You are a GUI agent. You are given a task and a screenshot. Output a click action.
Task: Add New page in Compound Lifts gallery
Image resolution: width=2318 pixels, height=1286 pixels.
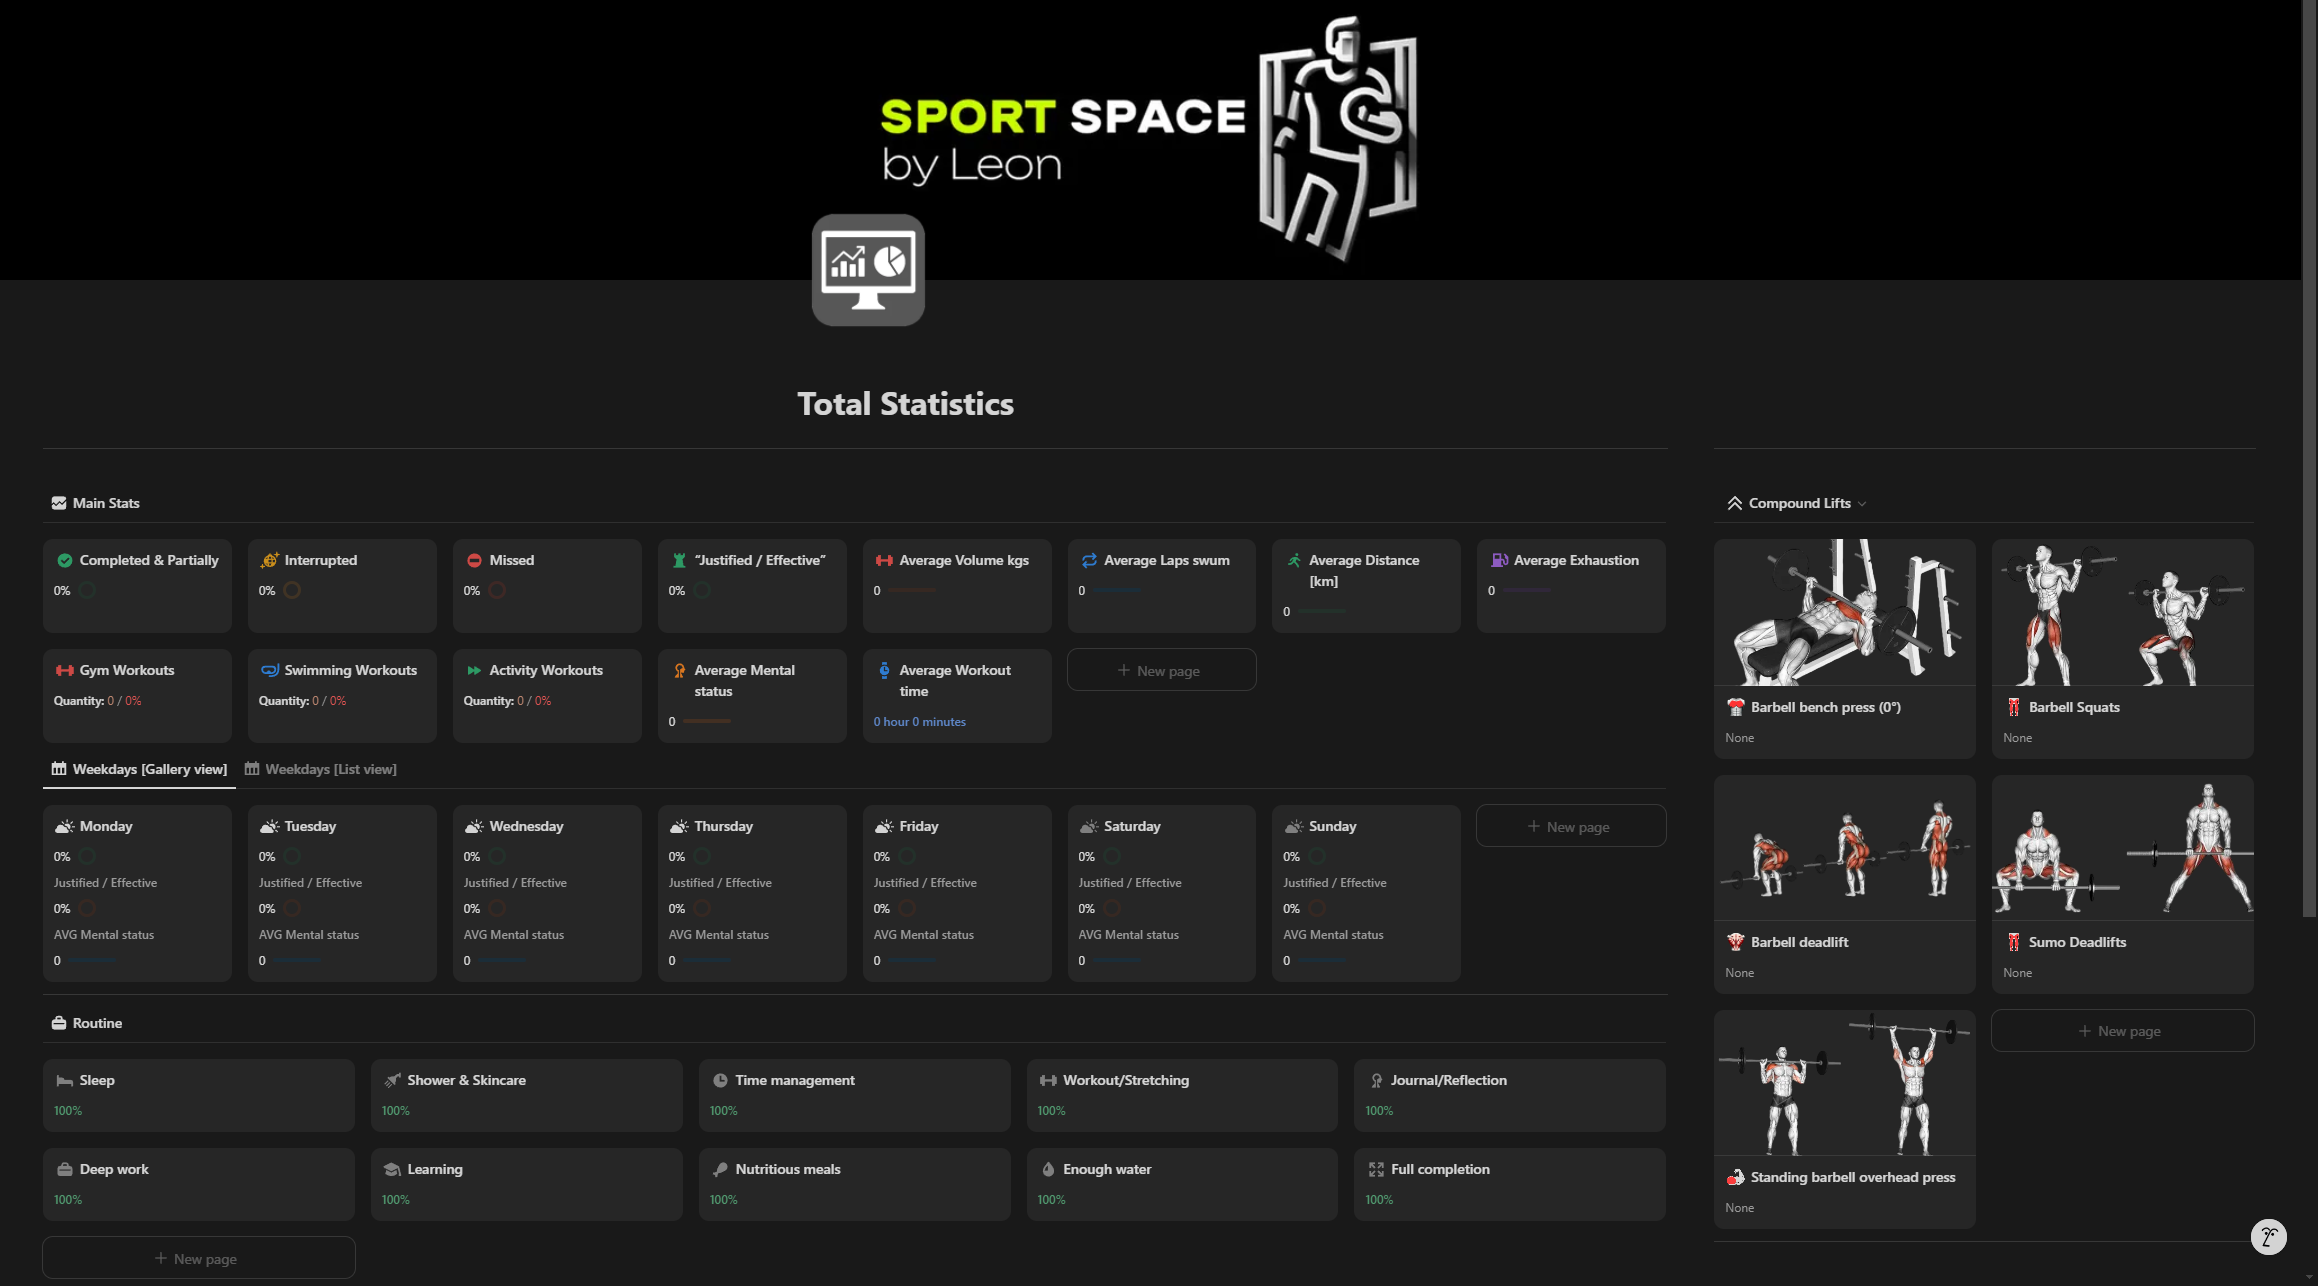[x=2121, y=1031]
